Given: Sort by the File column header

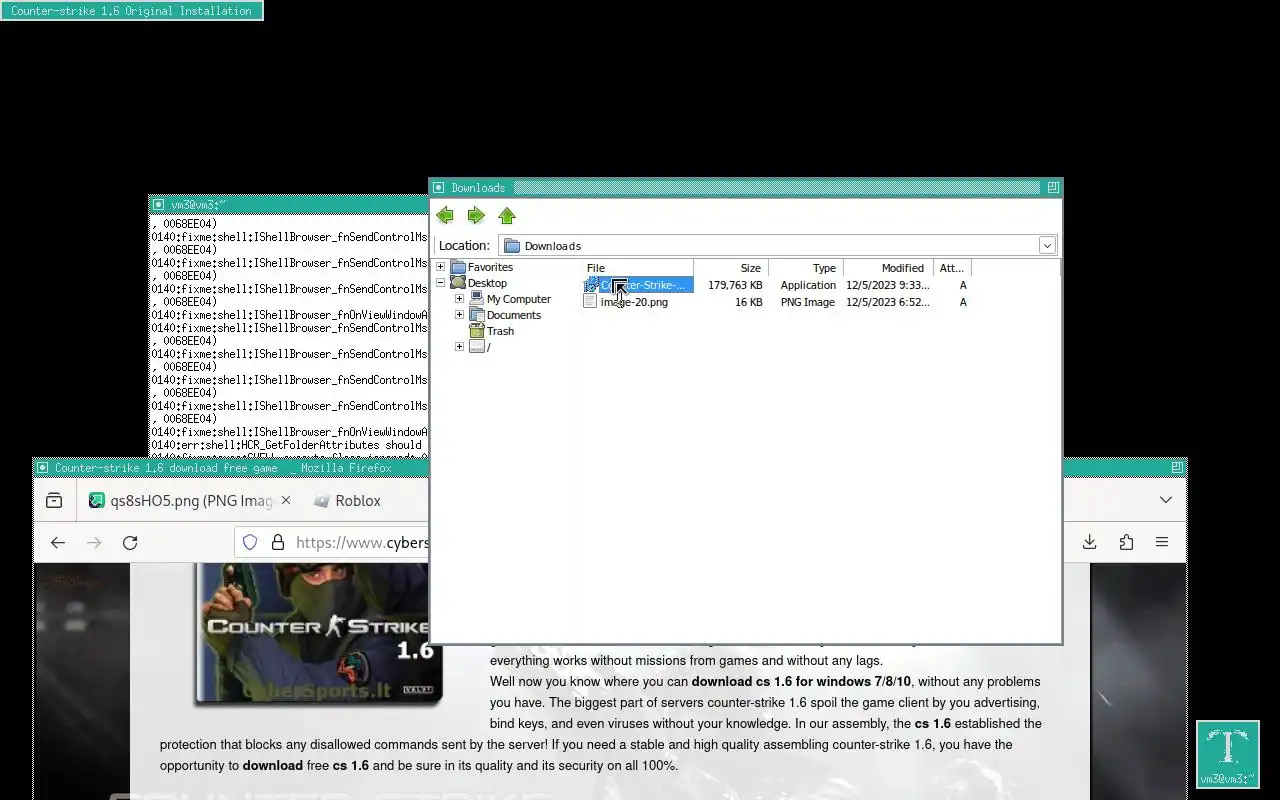Looking at the screenshot, I should (638, 268).
